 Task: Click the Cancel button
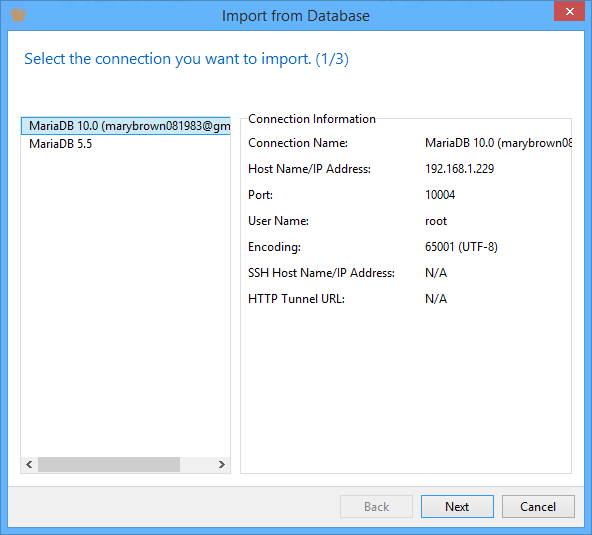pyautogui.click(x=538, y=506)
